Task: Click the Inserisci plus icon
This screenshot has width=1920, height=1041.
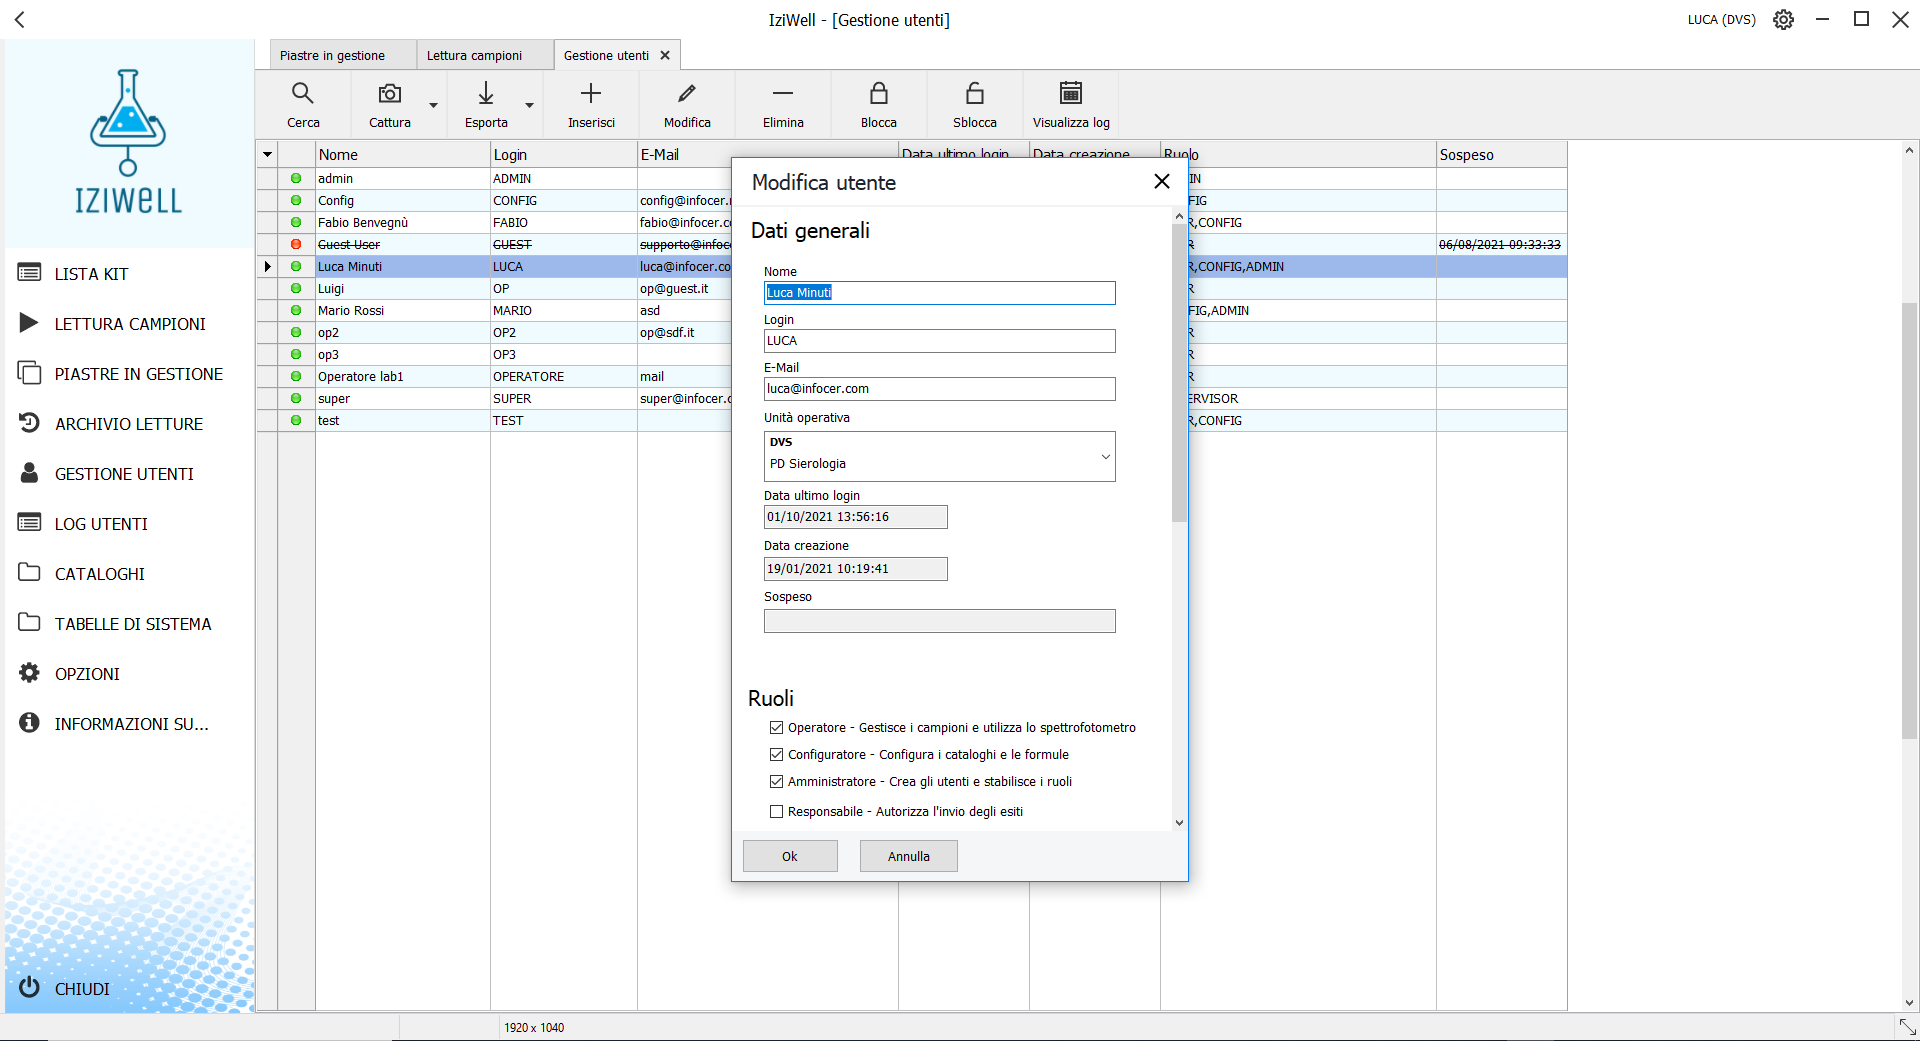Action: (591, 94)
